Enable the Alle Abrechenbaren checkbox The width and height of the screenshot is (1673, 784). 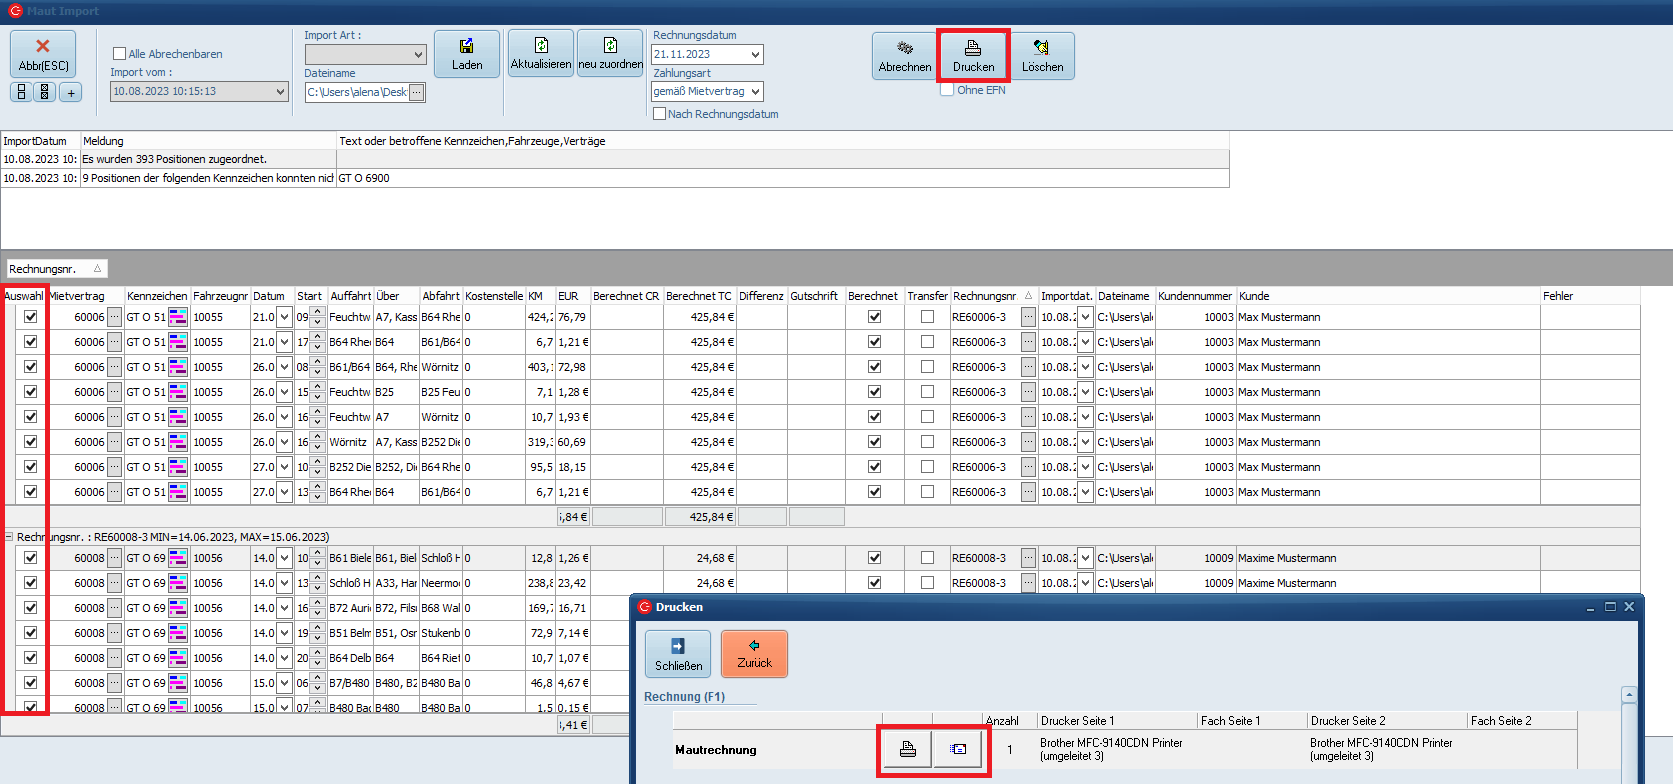coord(120,54)
